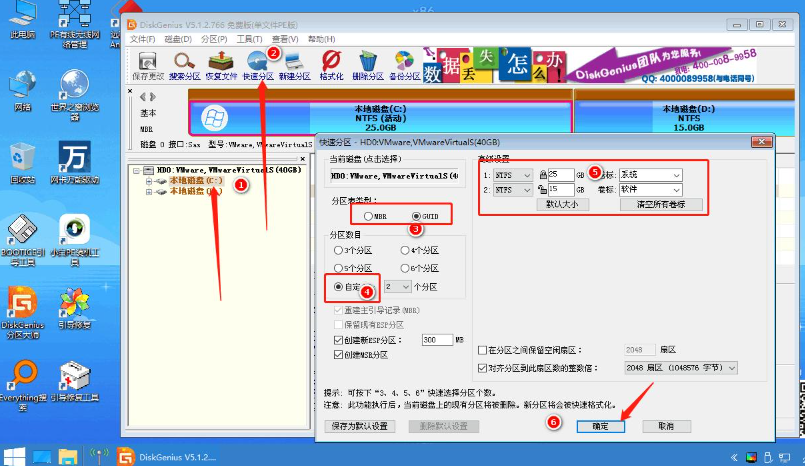Open custom partition count dropdown

tap(397, 287)
